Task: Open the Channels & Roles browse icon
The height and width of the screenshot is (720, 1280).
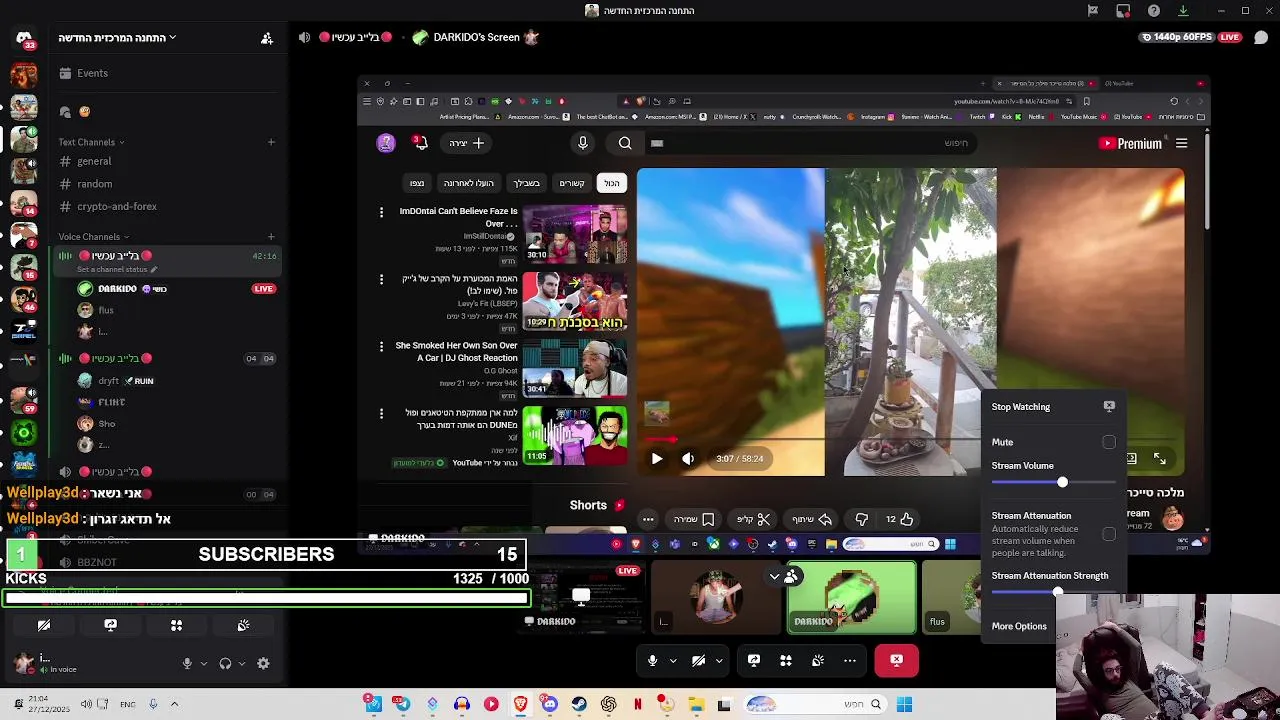Action: [x=65, y=112]
